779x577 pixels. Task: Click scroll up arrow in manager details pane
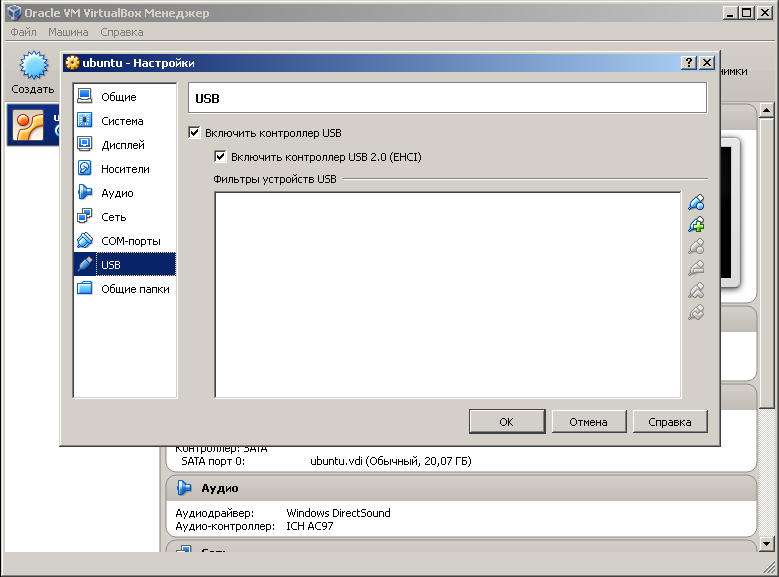click(767, 110)
